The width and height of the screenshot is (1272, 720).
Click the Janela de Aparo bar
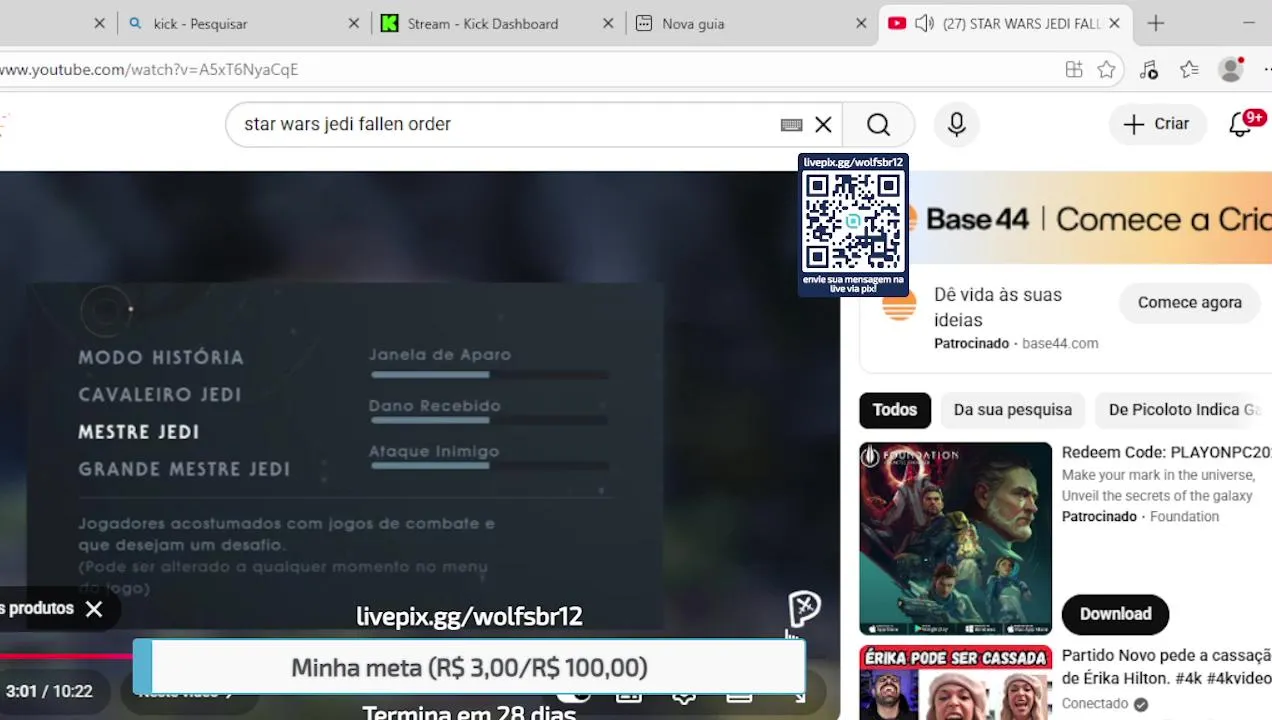[x=490, y=375]
